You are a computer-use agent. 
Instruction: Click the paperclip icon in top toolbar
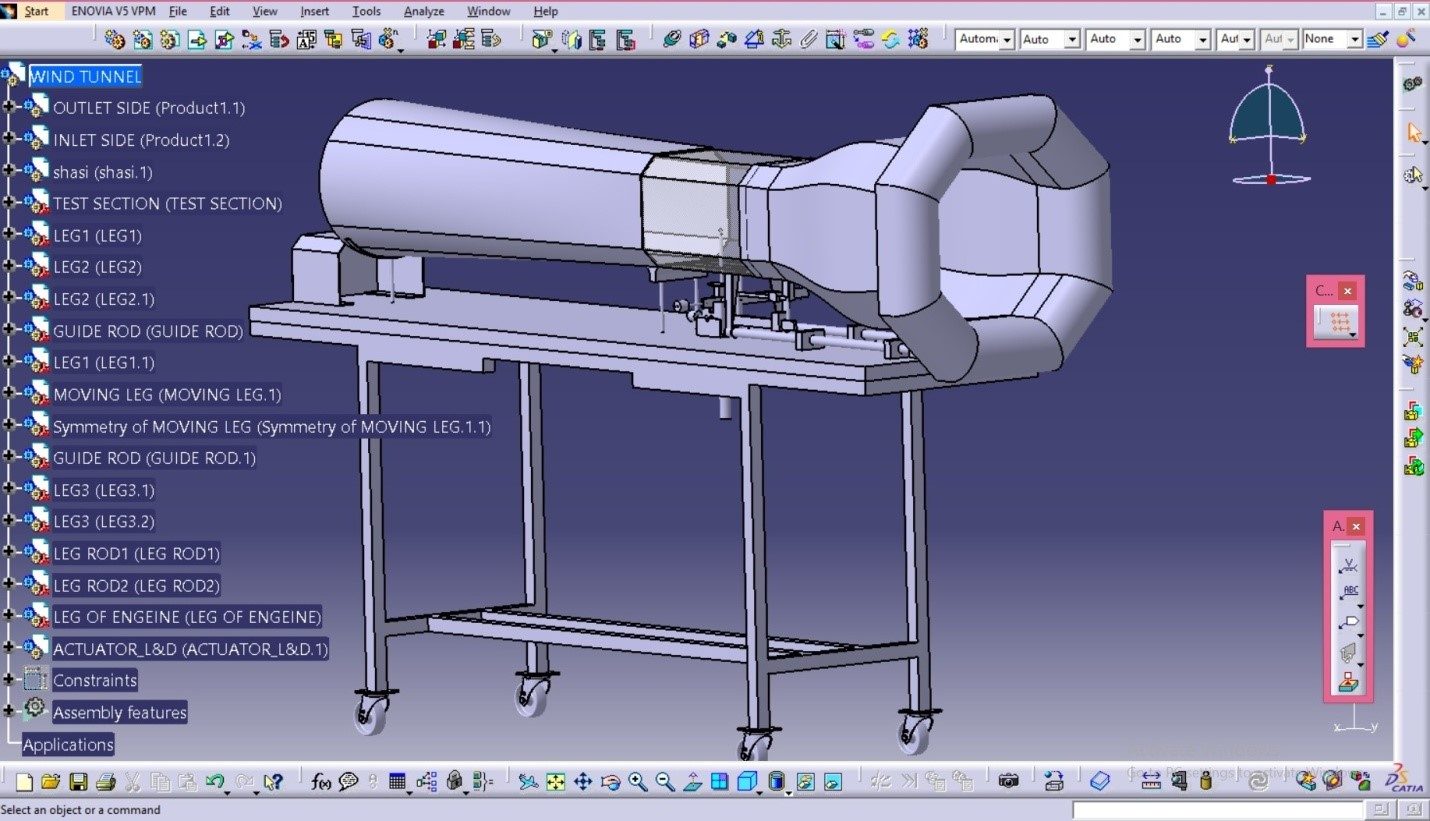(x=808, y=39)
